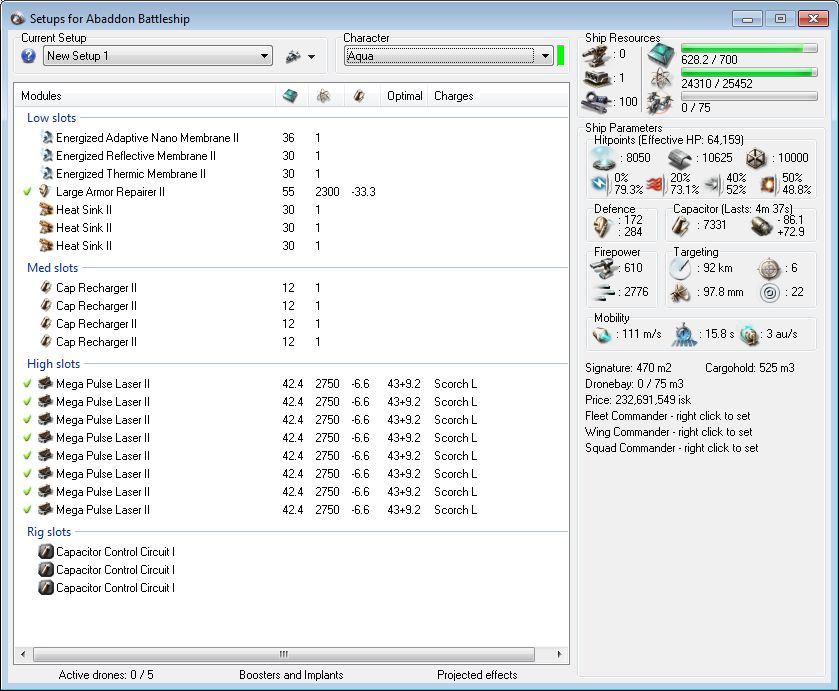The image size is (839, 691).
Task: Click the targeting range icon showing 92 km
Action: point(680,269)
